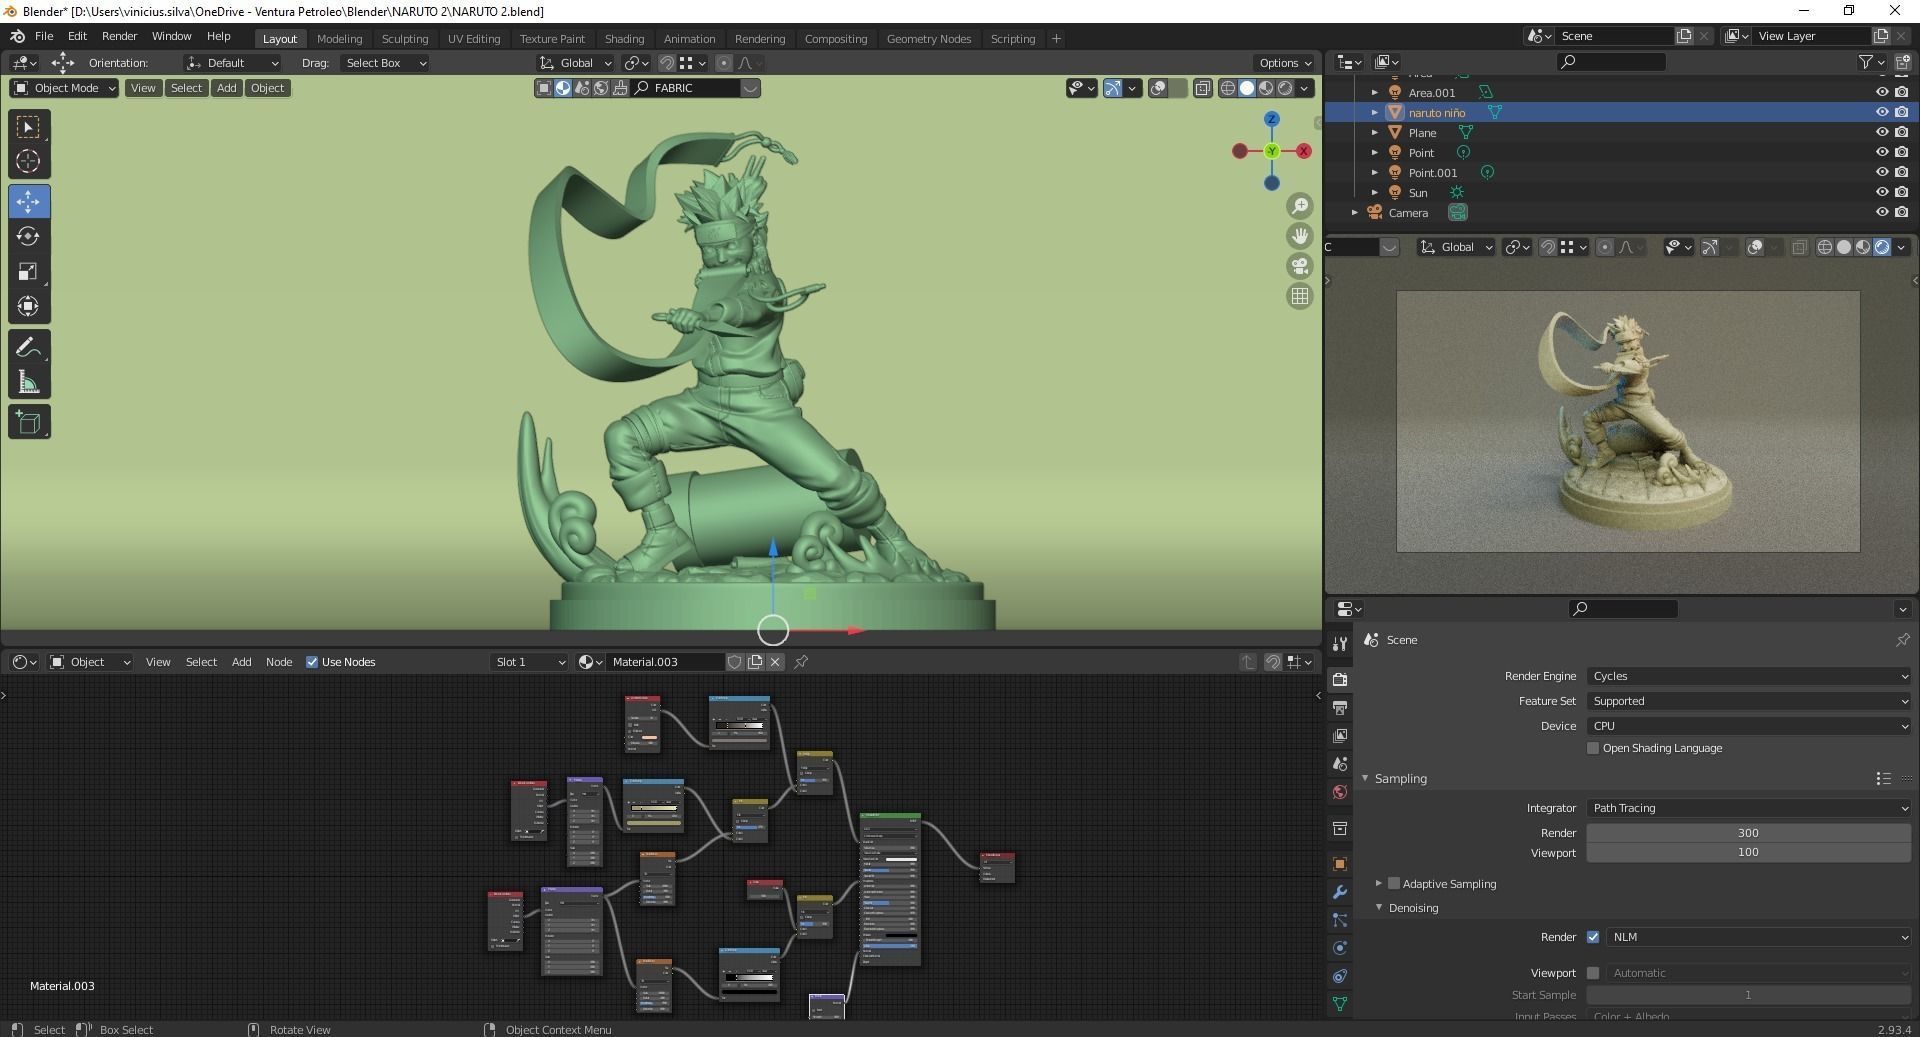Switch to the Geometry Nodes workspace tab
1920x1037 pixels.
[x=929, y=39]
